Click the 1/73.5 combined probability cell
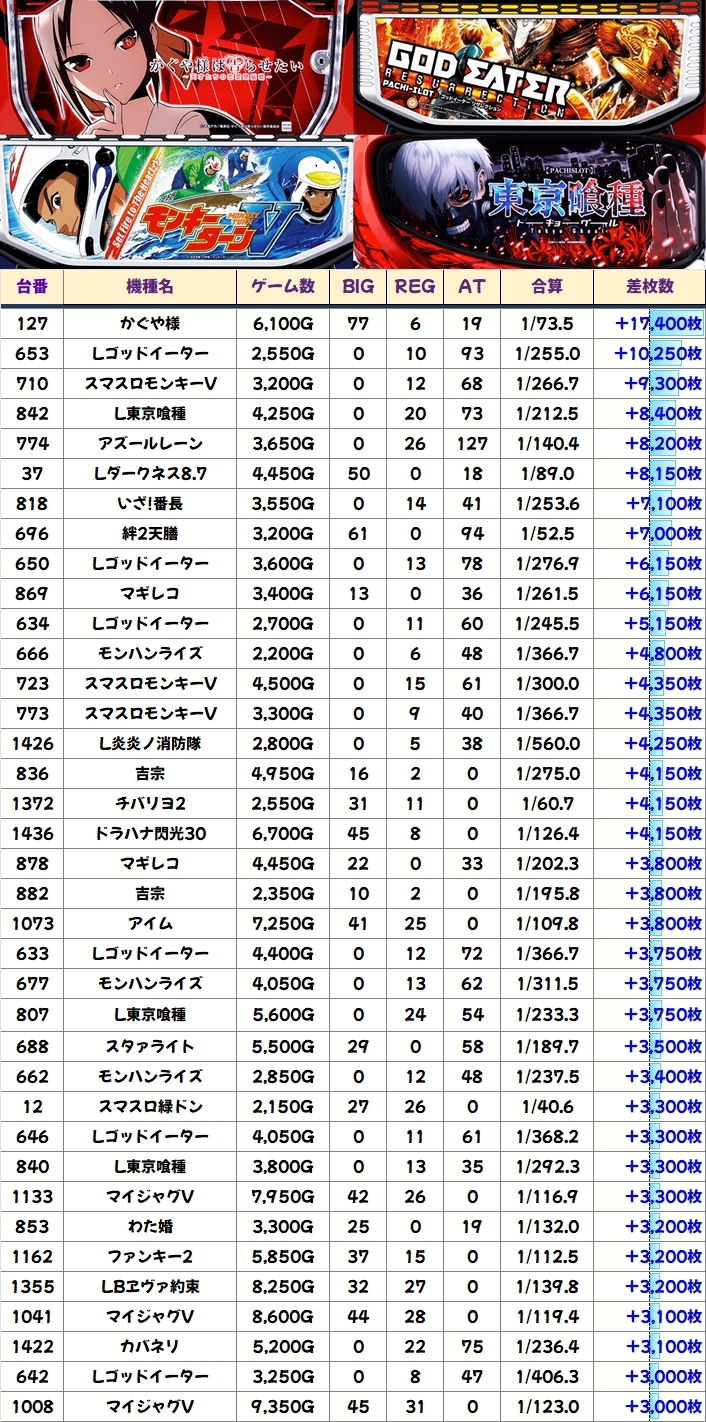 pyautogui.click(x=547, y=324)
